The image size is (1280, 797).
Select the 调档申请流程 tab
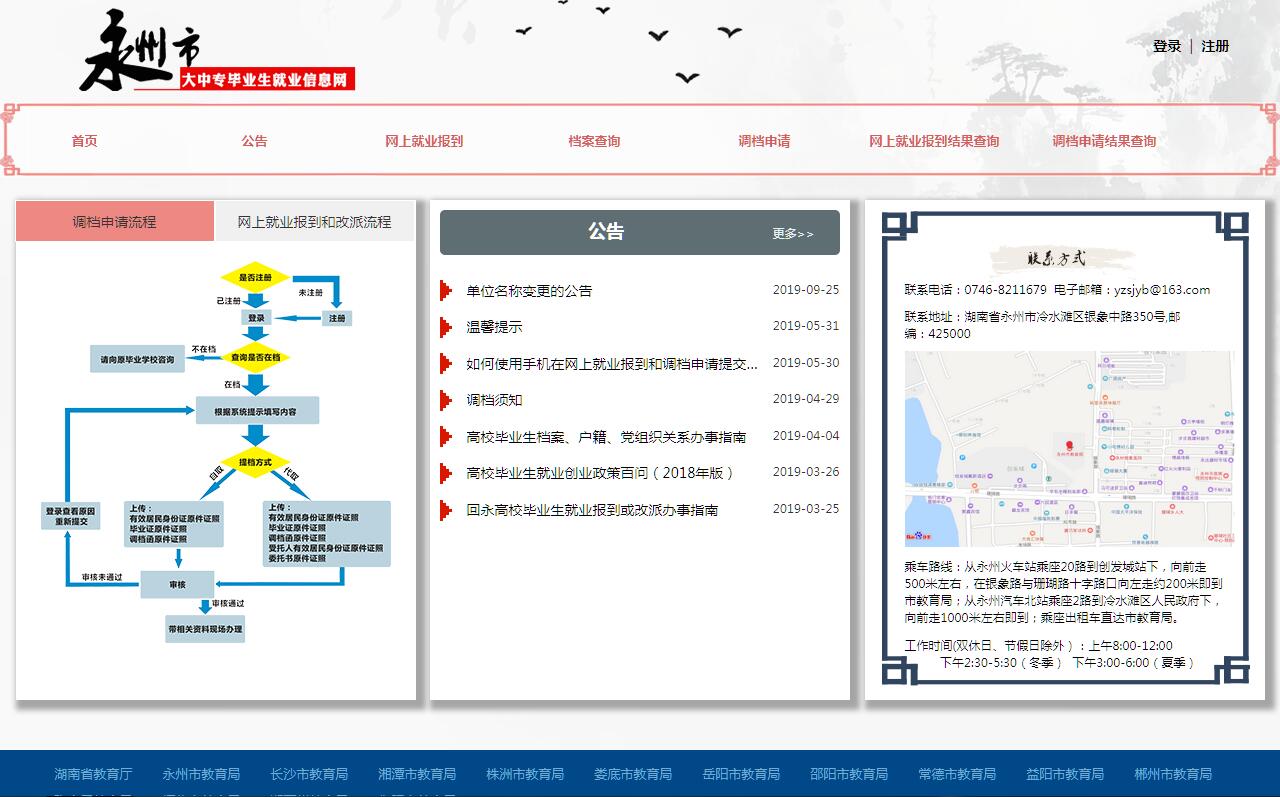click(114, 222)
